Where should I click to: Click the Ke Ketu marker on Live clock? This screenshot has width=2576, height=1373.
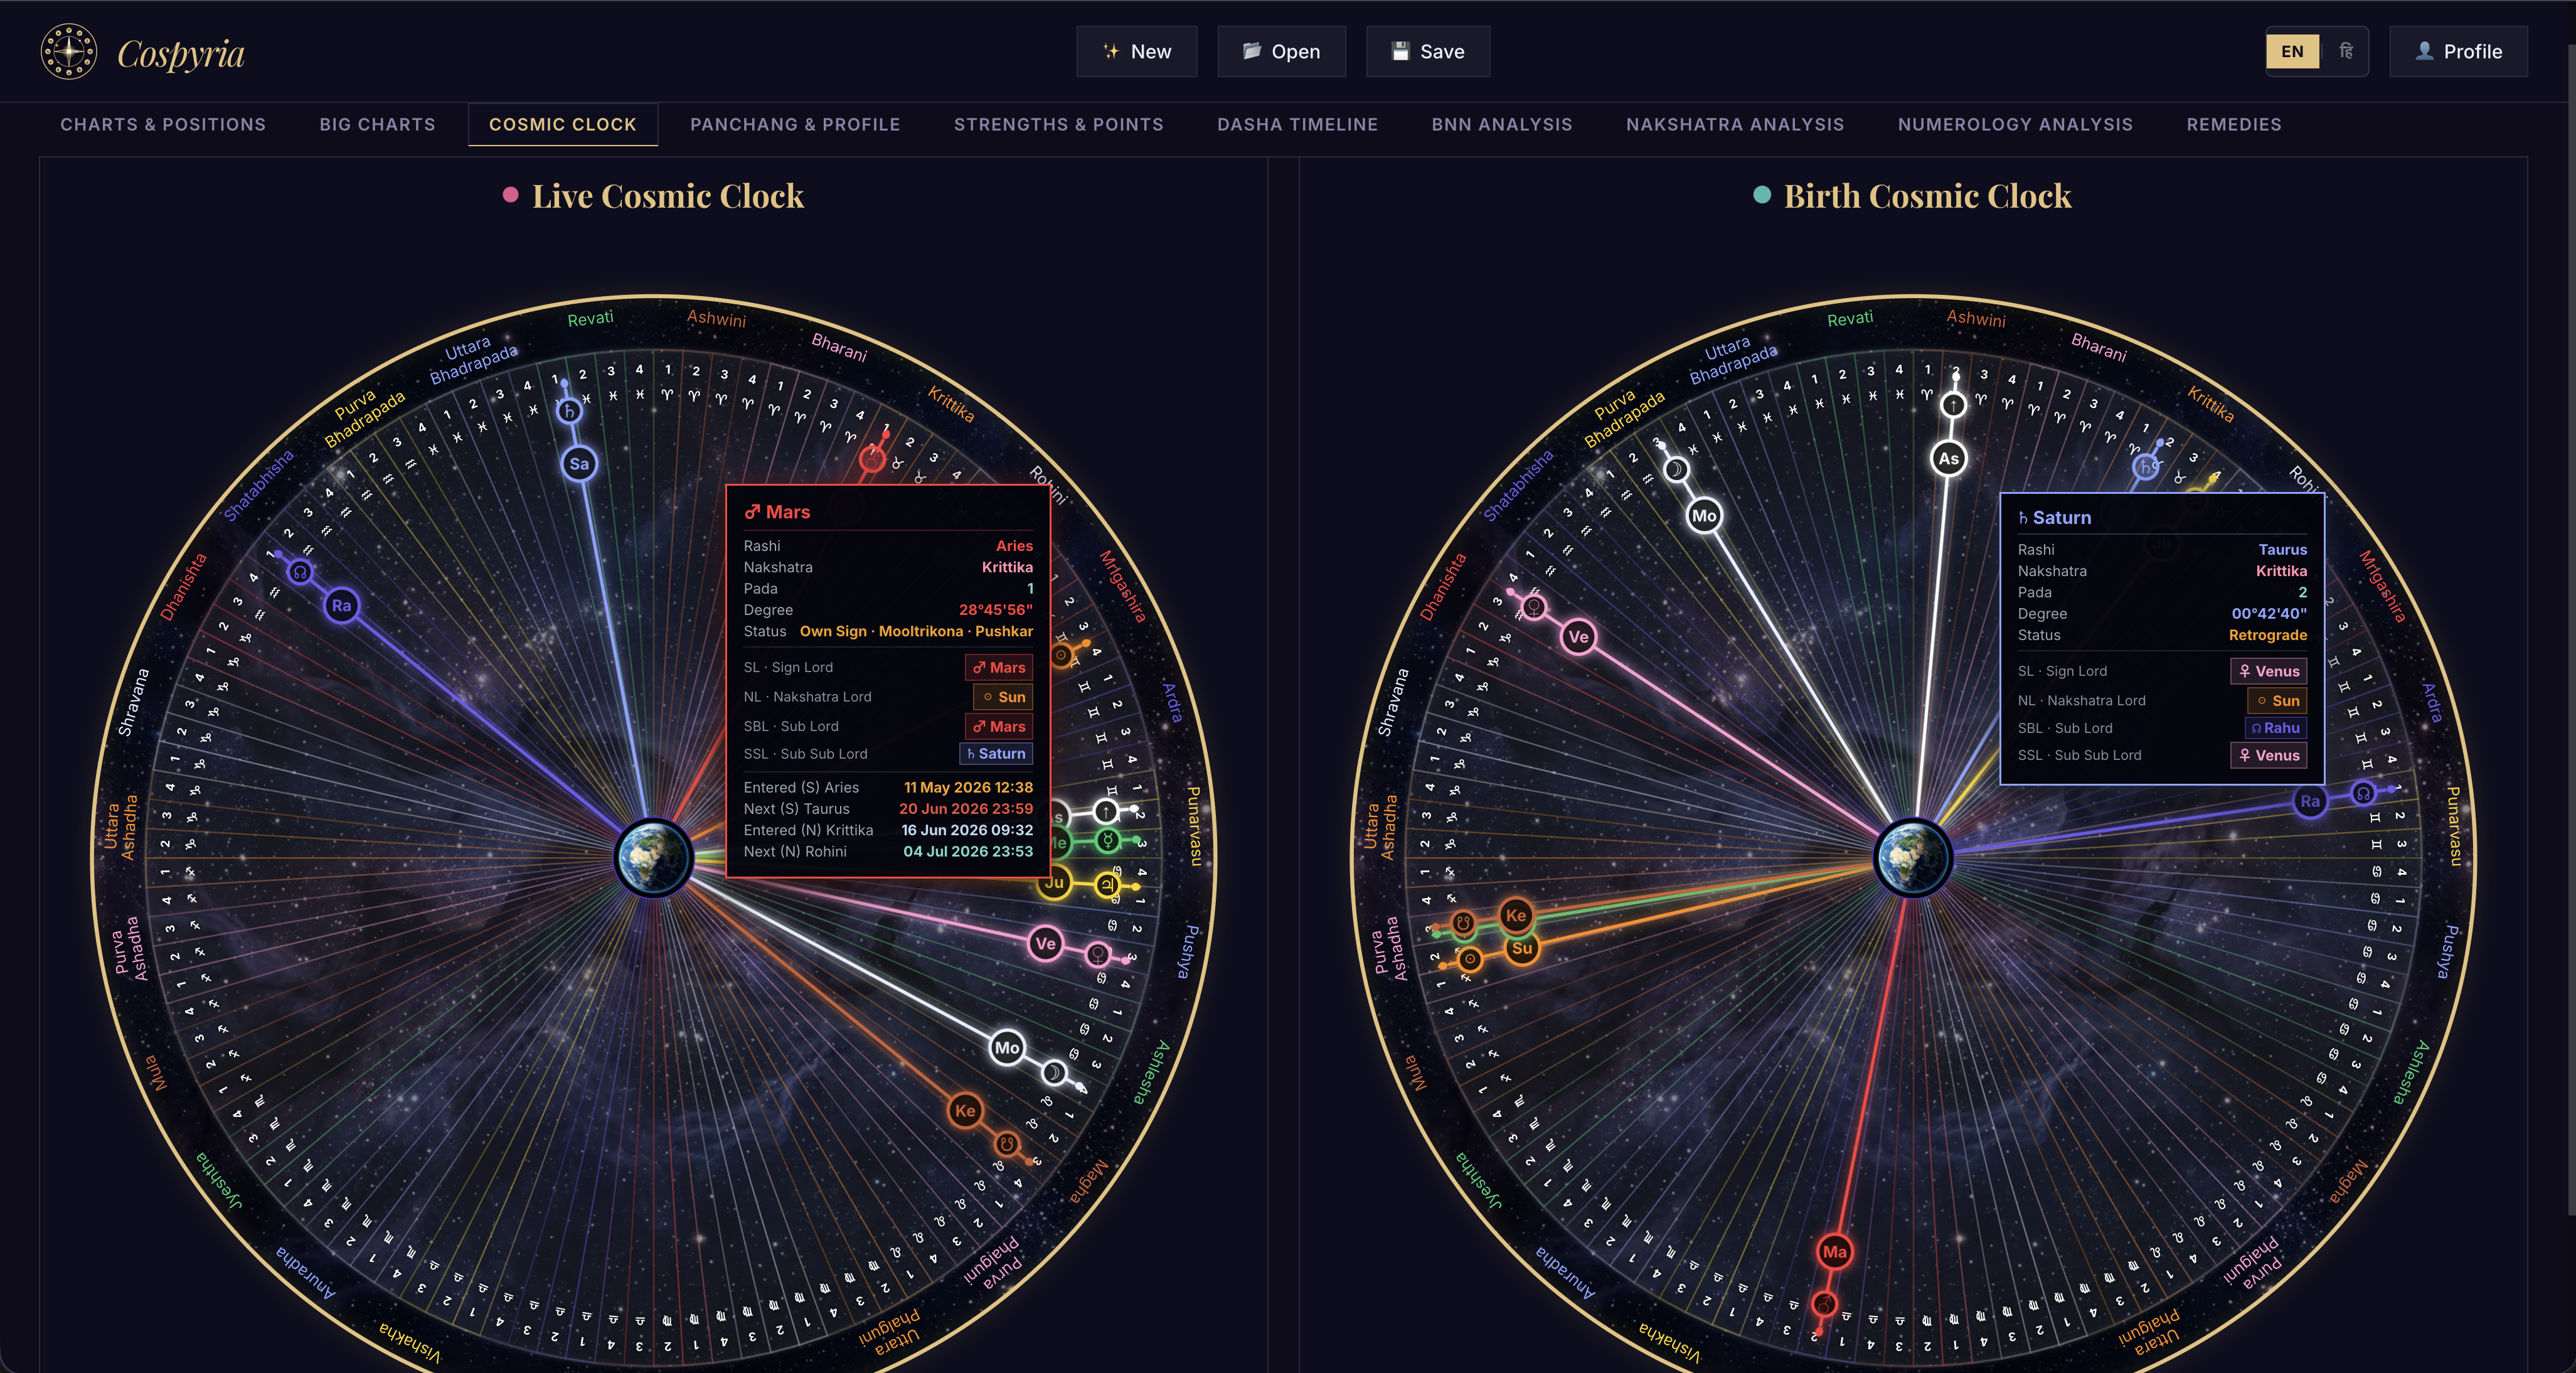[965, 1110]
